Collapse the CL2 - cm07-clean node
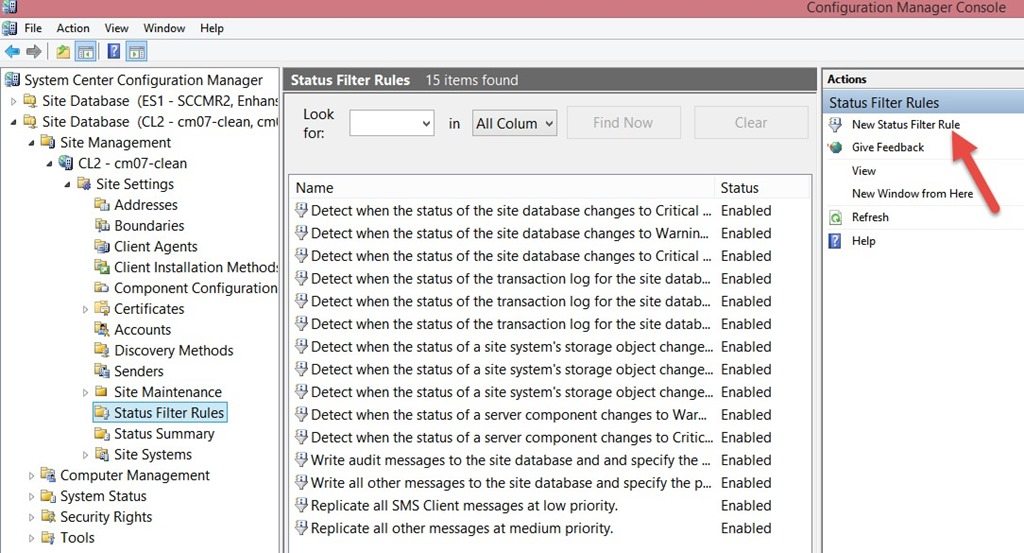 tap(50, 164)
